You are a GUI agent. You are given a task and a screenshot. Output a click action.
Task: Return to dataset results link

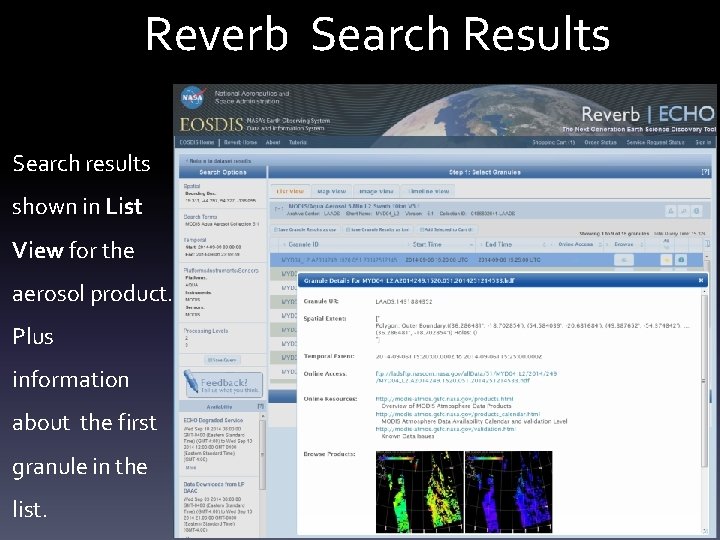218,161
